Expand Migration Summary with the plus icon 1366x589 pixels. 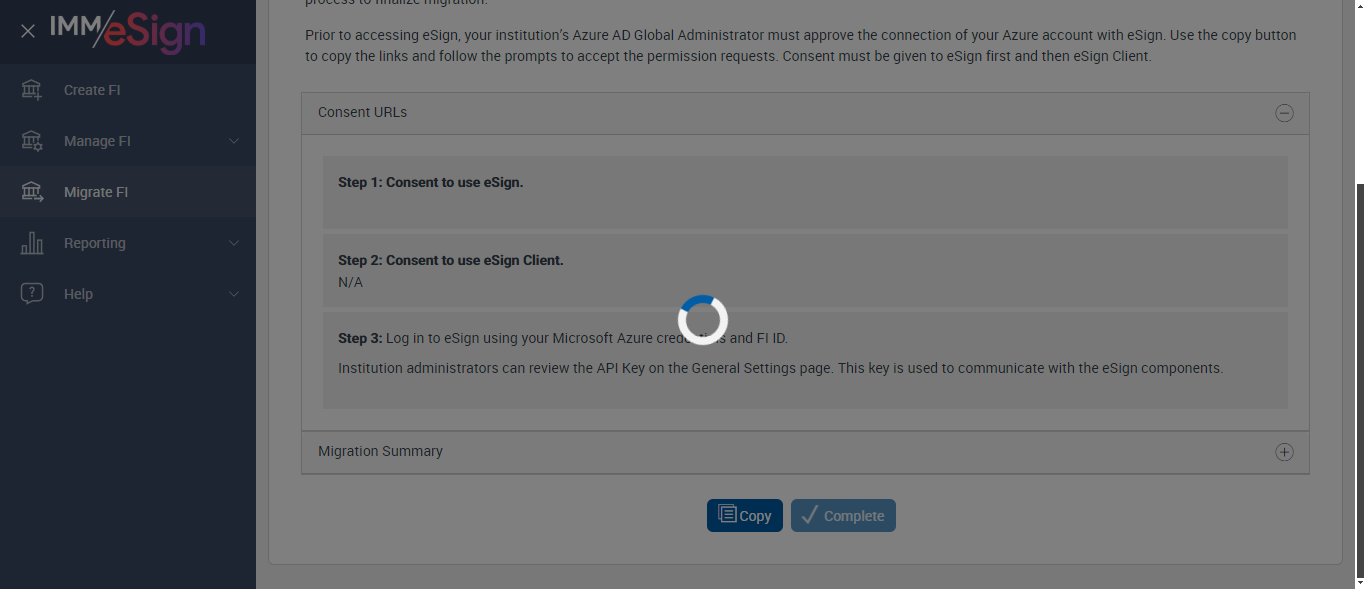[x=1284, y=452]
